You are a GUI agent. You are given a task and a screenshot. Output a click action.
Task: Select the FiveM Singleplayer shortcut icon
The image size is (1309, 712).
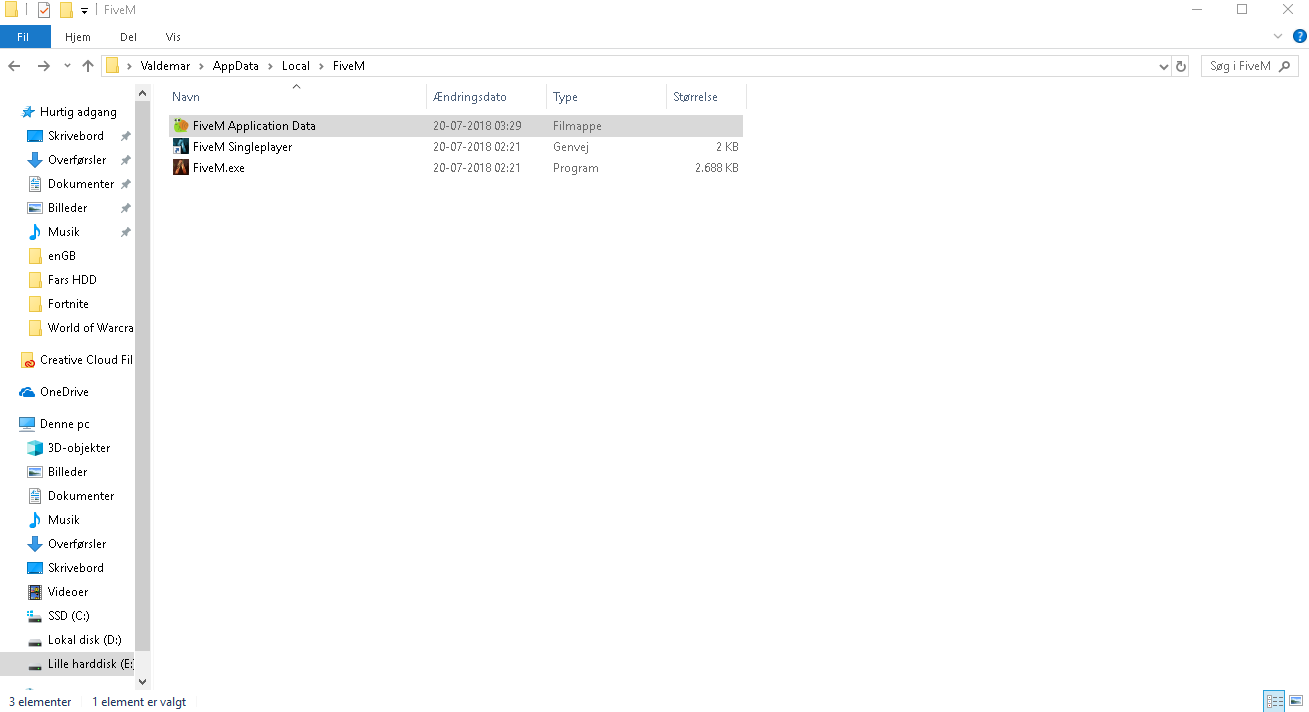pyautogui.click(x=181, y=147)
